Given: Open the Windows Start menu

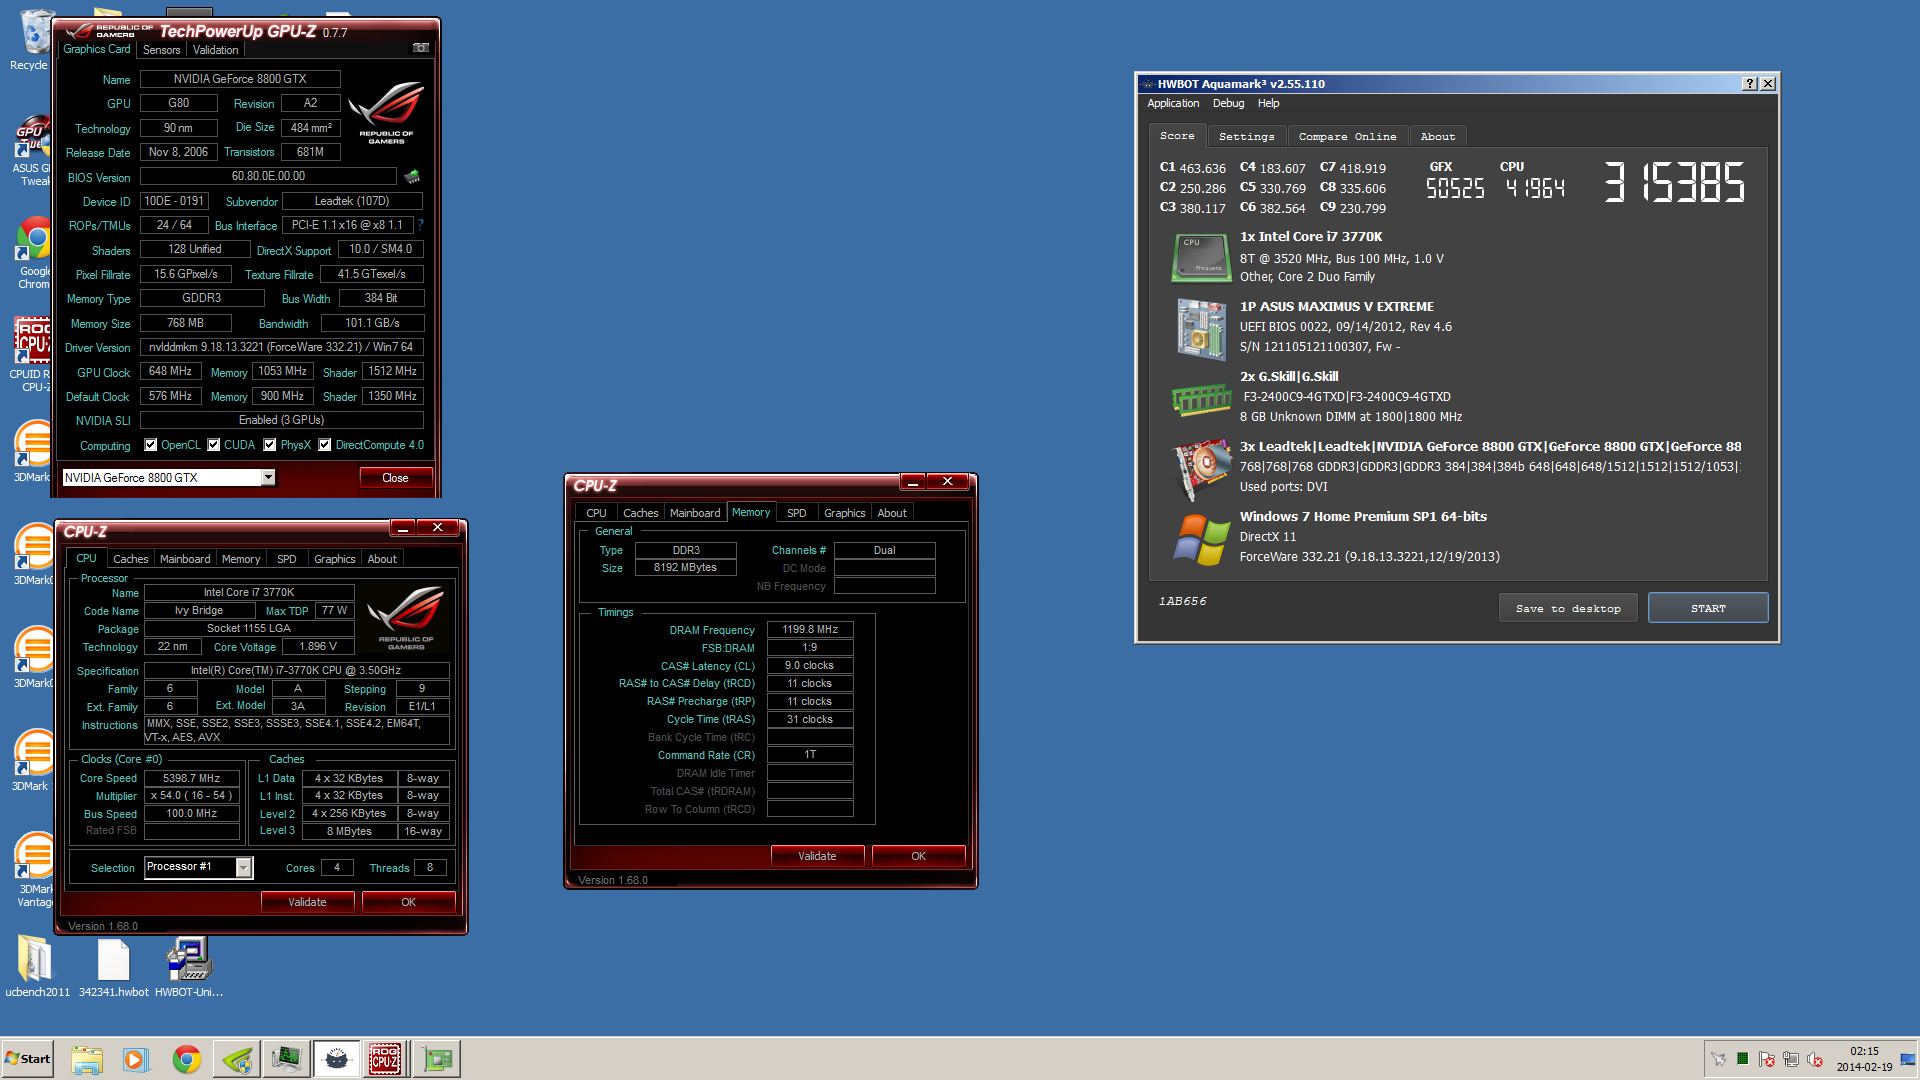Looking at the screenshot, I should (28, 1059).
